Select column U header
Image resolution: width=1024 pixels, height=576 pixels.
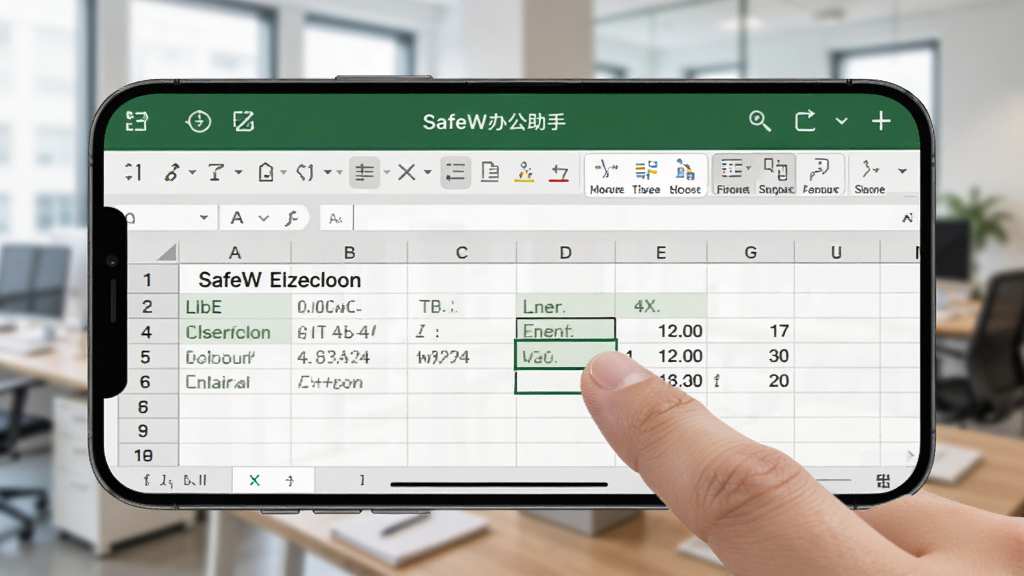pyautogui.click(x=837, y=253)
